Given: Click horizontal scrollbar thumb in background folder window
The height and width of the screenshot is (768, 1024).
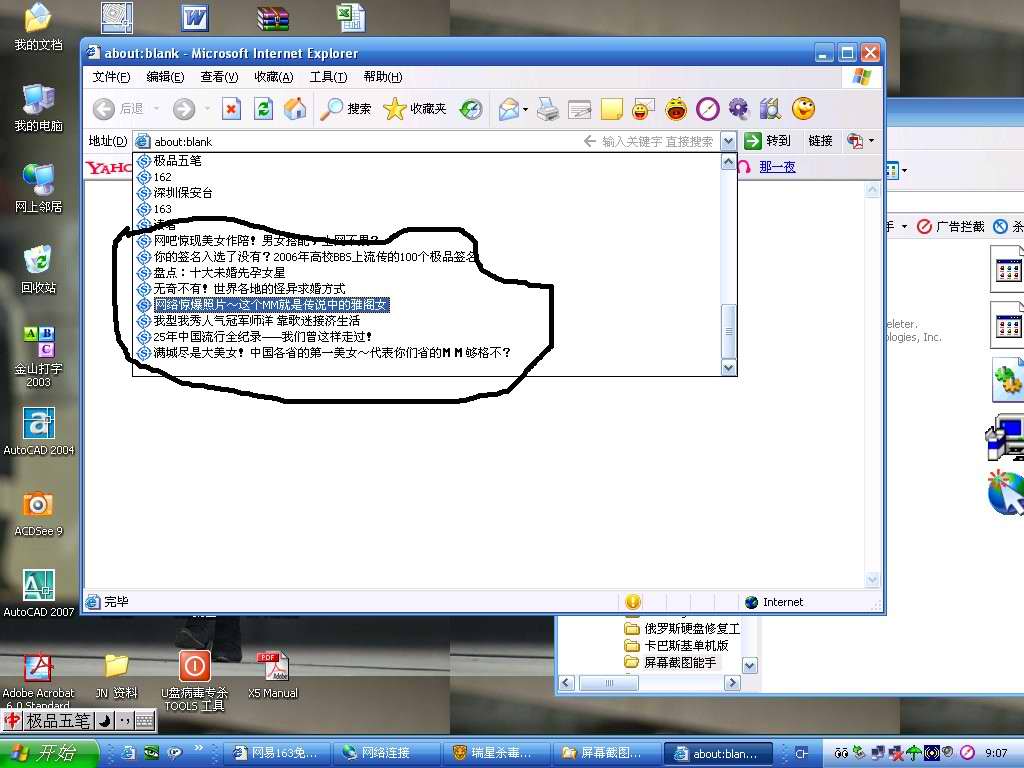Looking at the screenshot, I should point(609,683).
